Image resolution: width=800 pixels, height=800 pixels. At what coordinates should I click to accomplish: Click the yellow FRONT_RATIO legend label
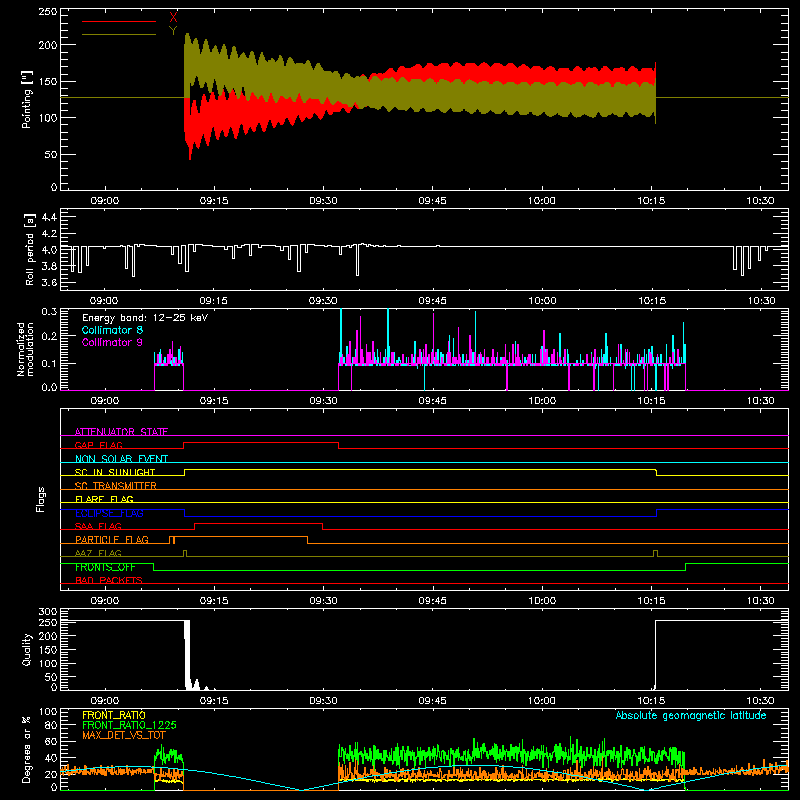(x=114, y=715)
